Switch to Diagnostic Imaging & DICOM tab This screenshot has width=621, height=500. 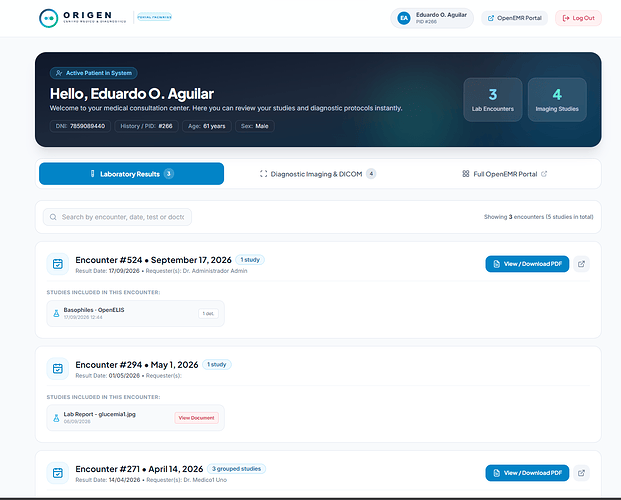point(318,174)
